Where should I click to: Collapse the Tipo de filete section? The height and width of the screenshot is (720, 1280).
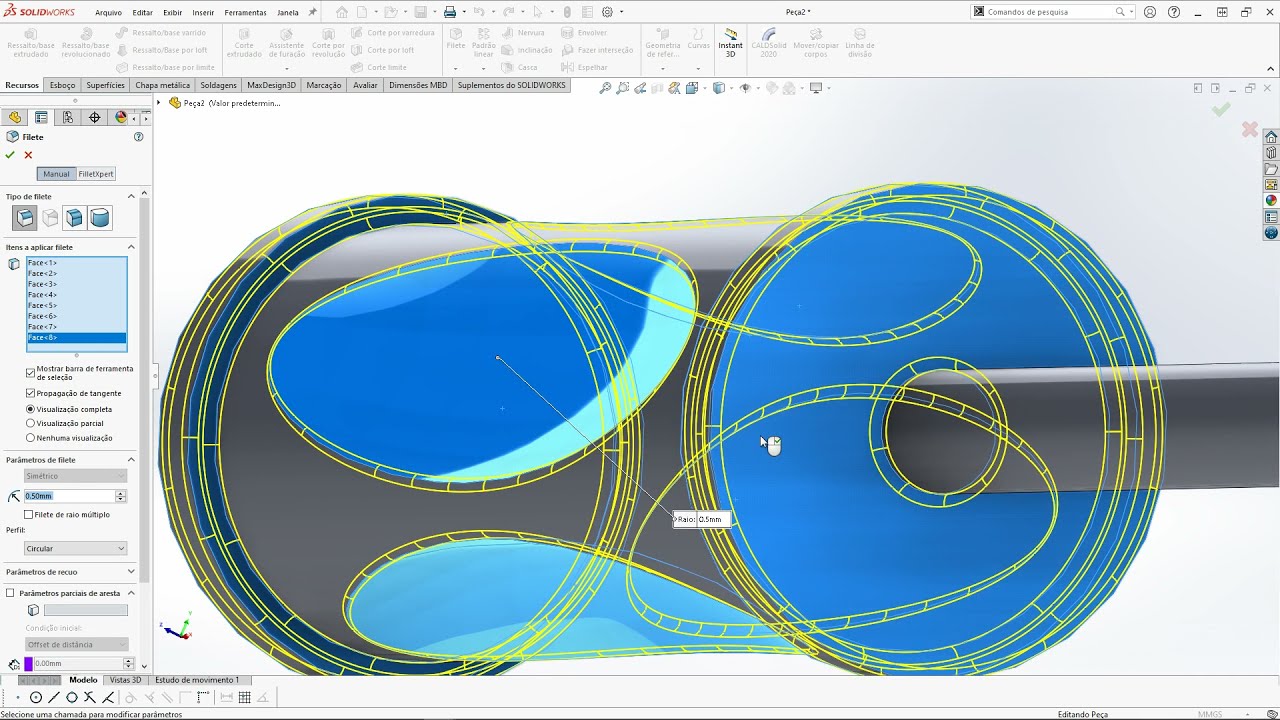tap(131, 197)
